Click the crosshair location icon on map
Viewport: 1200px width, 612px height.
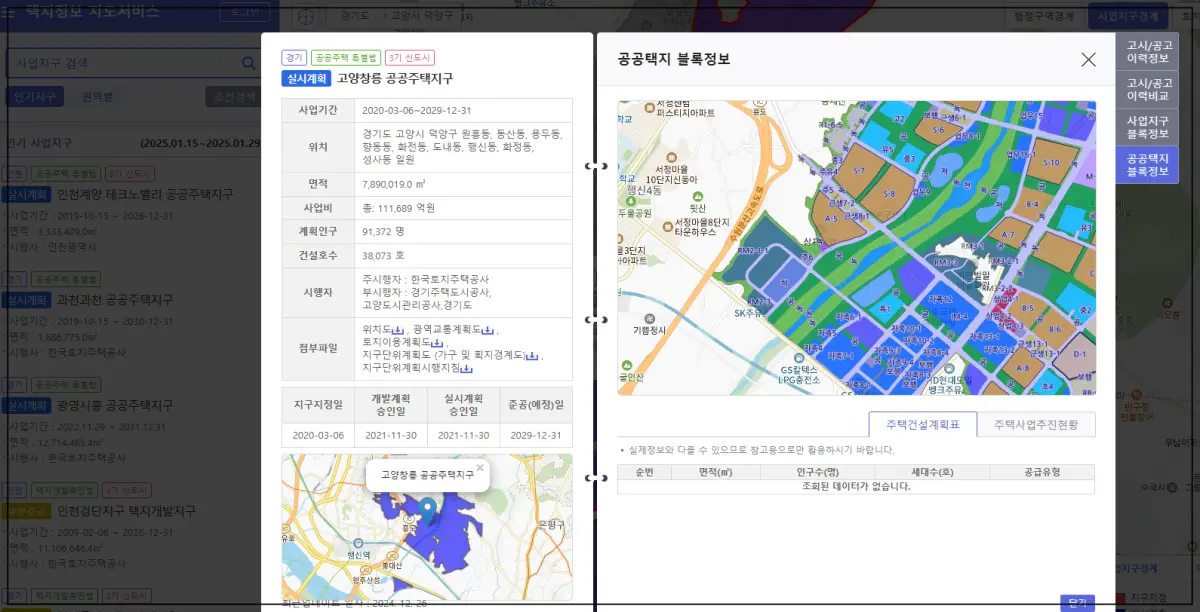(x=306, y=17)
